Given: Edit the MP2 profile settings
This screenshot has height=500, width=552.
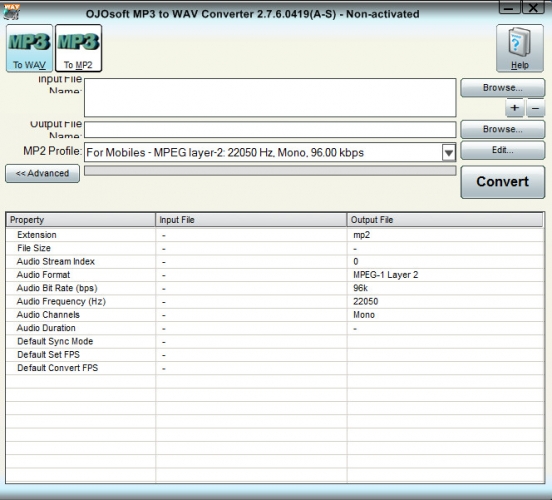Looking at the screenshot, I should [502, 150].
